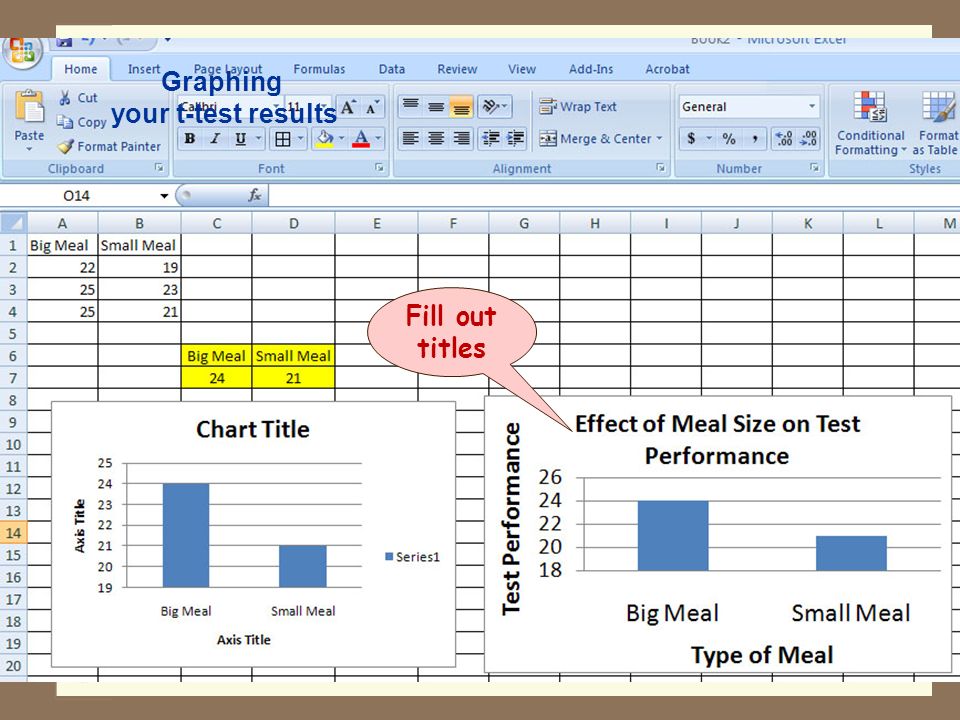
Task: Toggle Underline formatting
Action: (241, 139)
